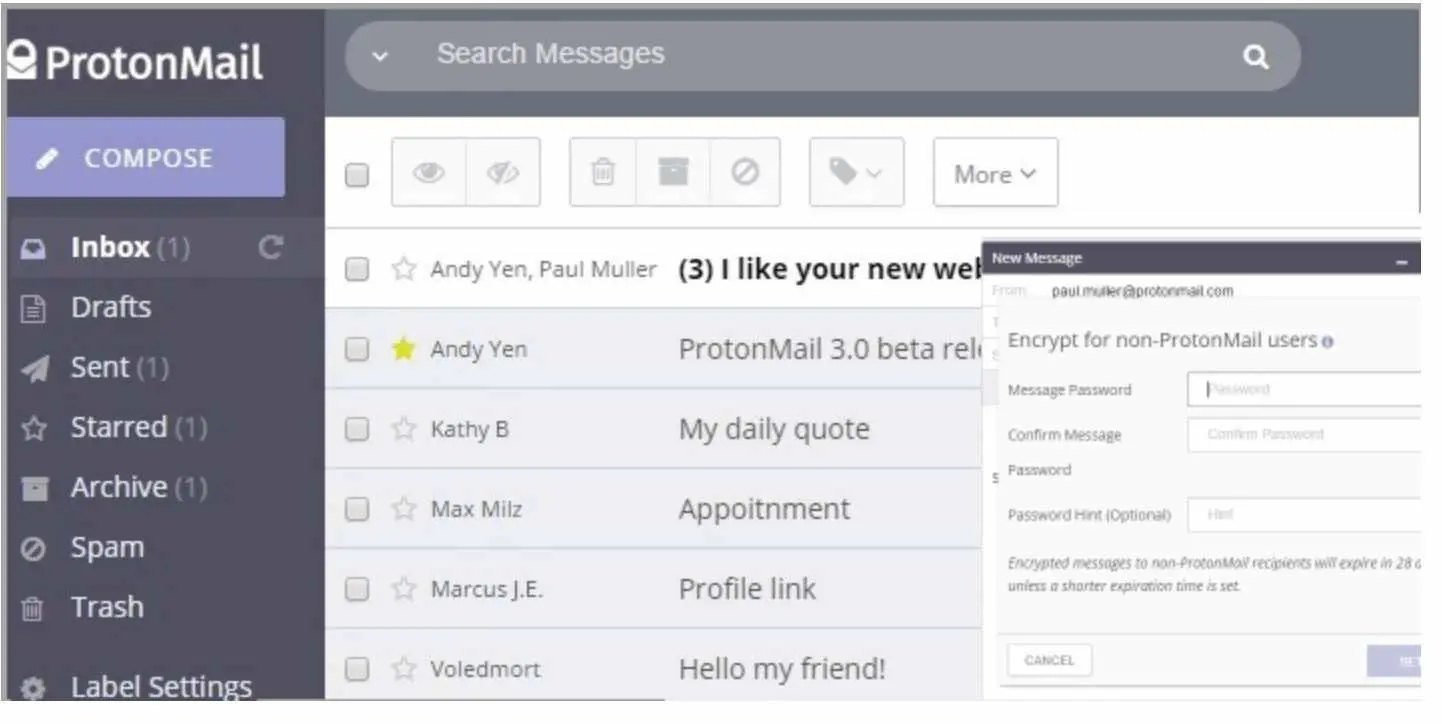Click the Drafts page icon in sidebar

coord(34,309)
